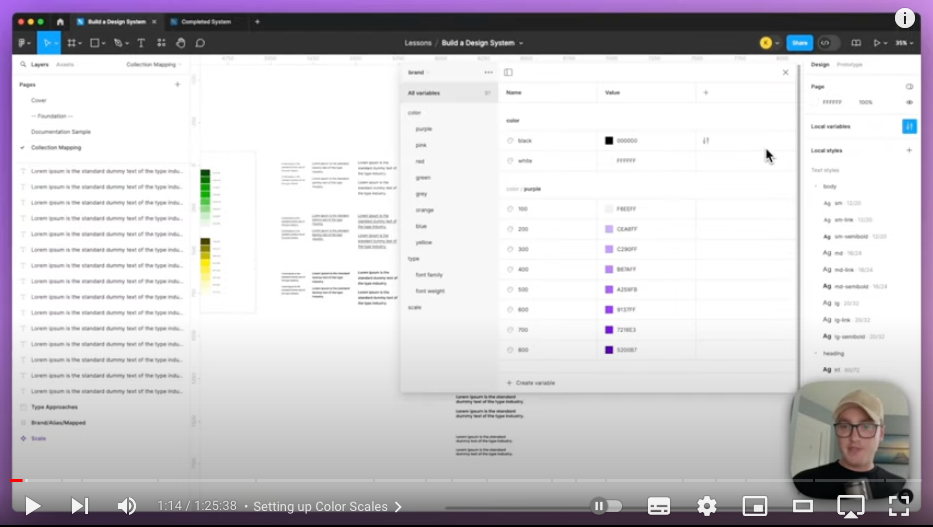Select the Scale component layer
Viewport: 933px width, 527px height.
[x=38, y=438]
